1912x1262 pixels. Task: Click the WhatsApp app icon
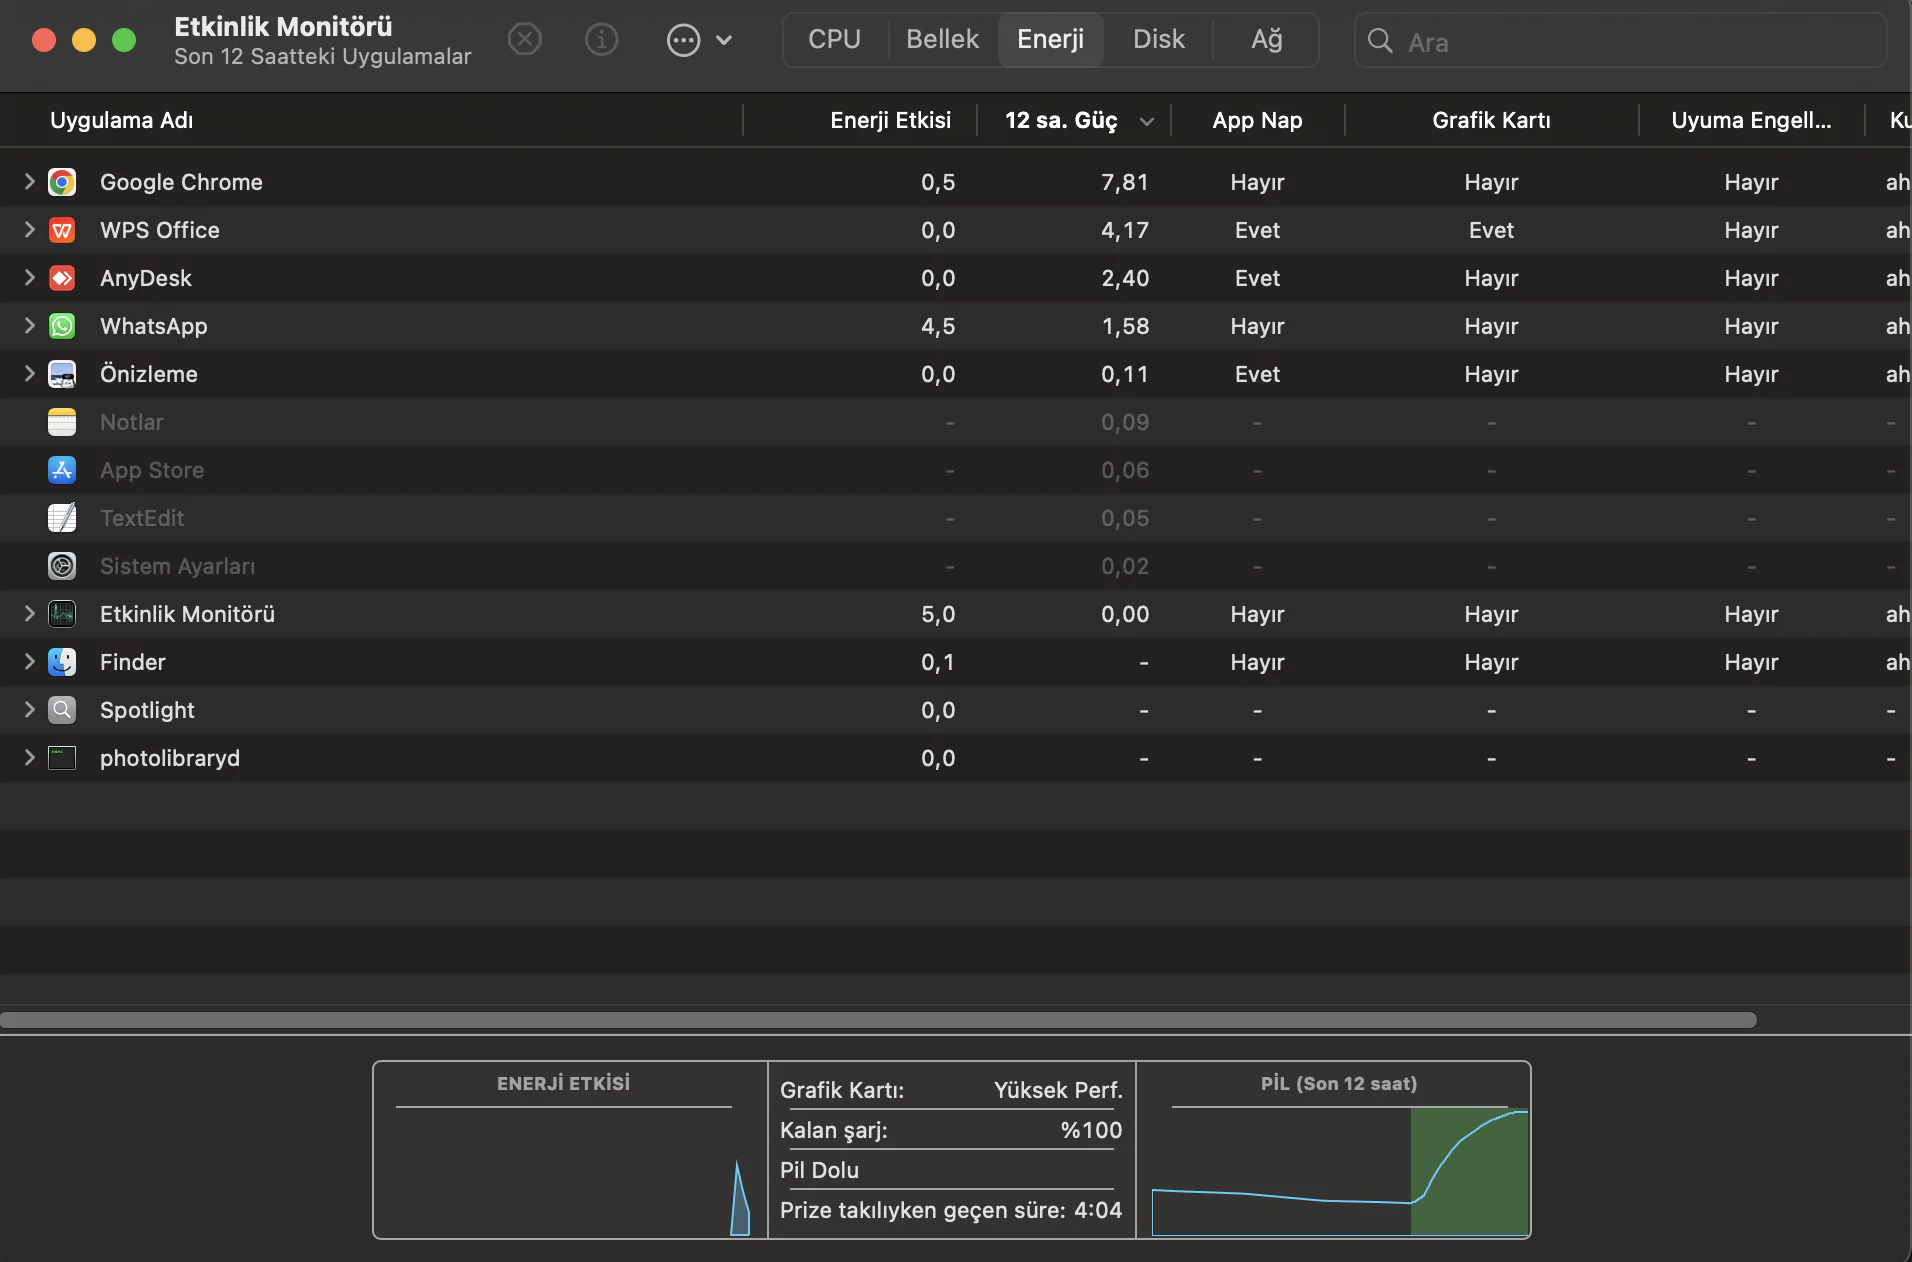(x=62, y=326)
